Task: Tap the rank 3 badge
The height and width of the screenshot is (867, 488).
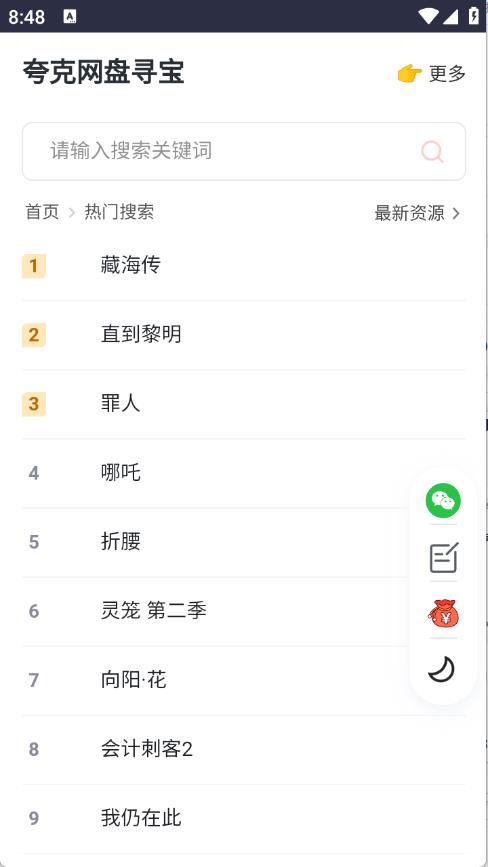Action: click(x=34, y=404)
